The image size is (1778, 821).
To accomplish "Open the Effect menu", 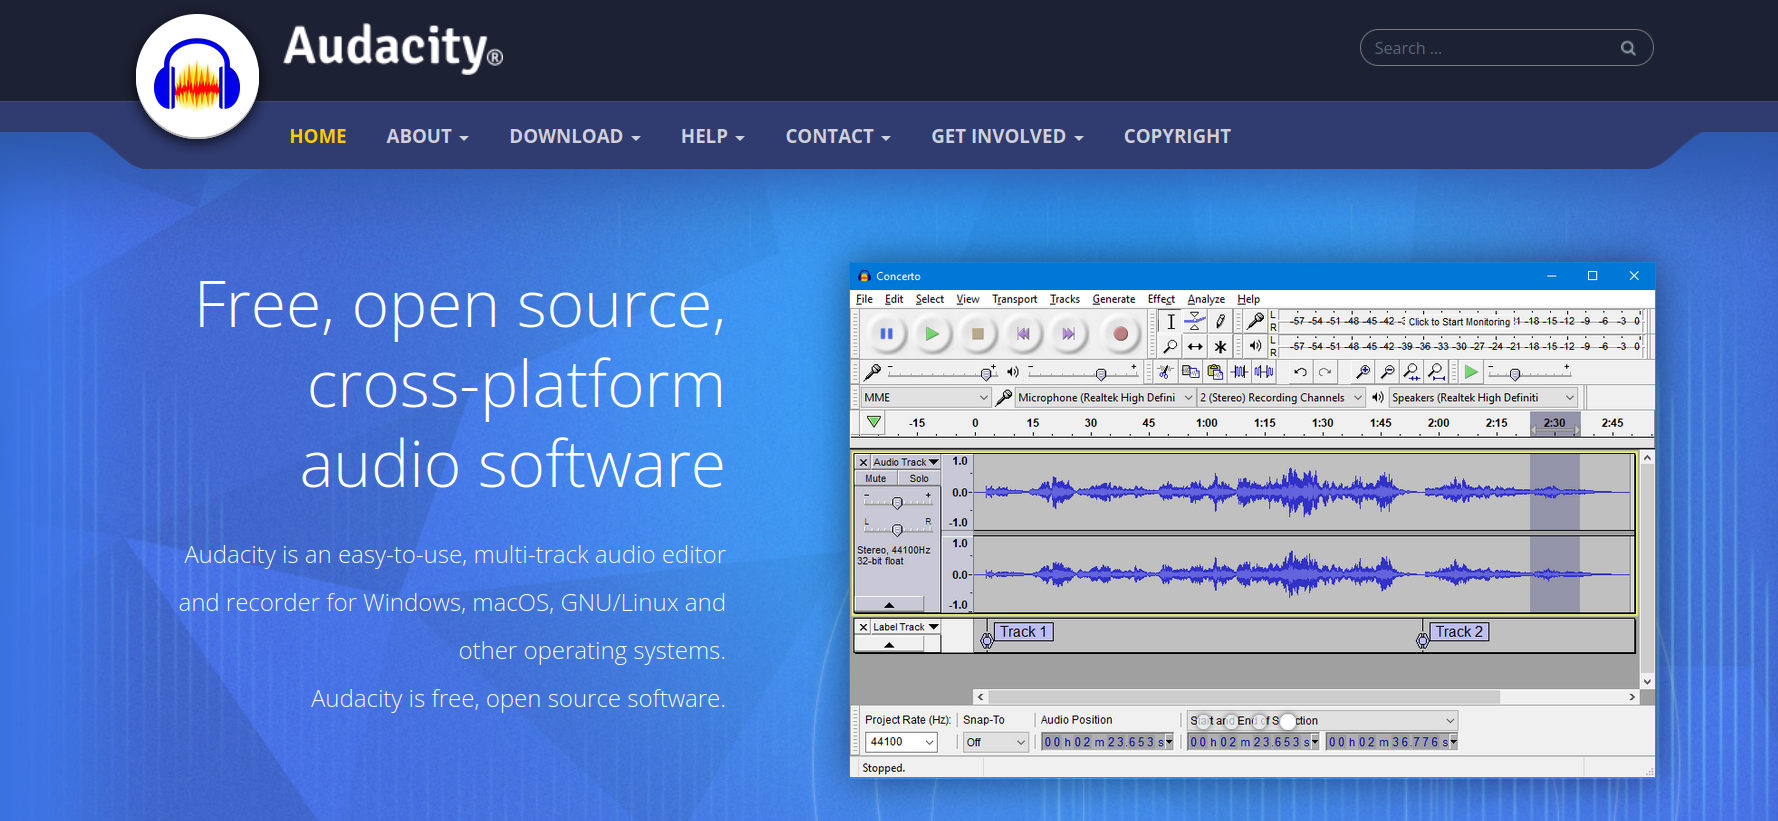I will click(1160, 299).
